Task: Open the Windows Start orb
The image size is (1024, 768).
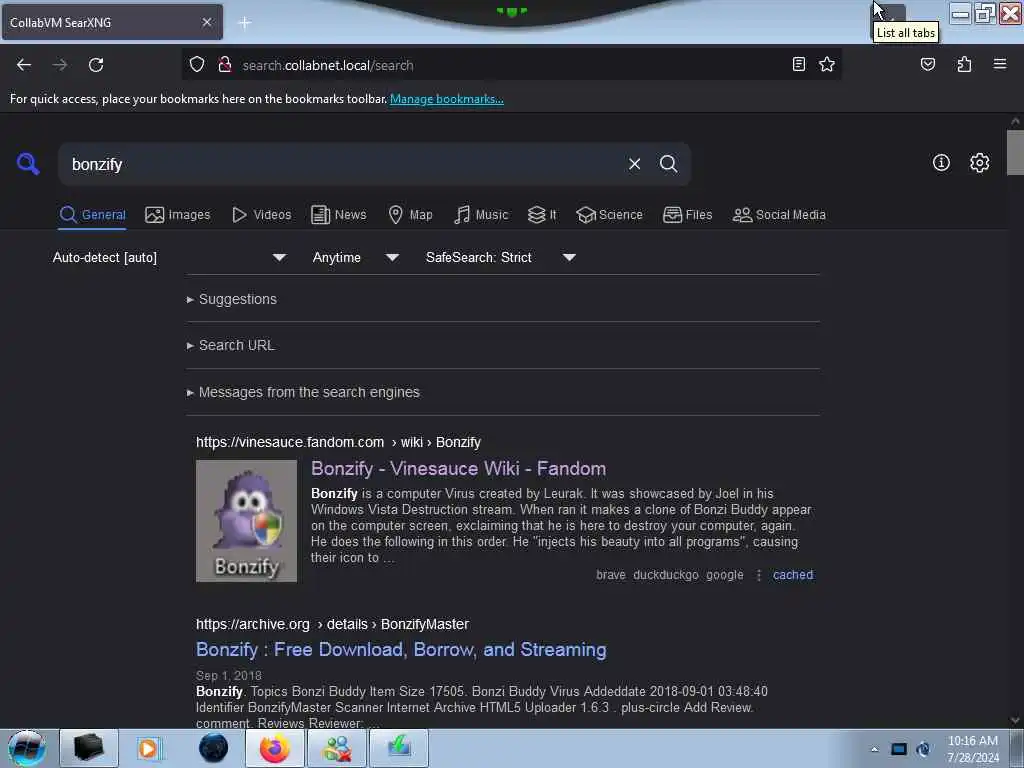Action: tap(27, 748)
